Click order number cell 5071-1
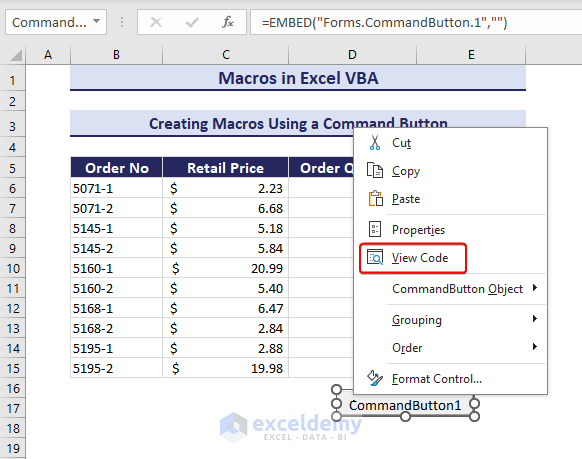Screen dimensions: 582x459 pos(116,188)
